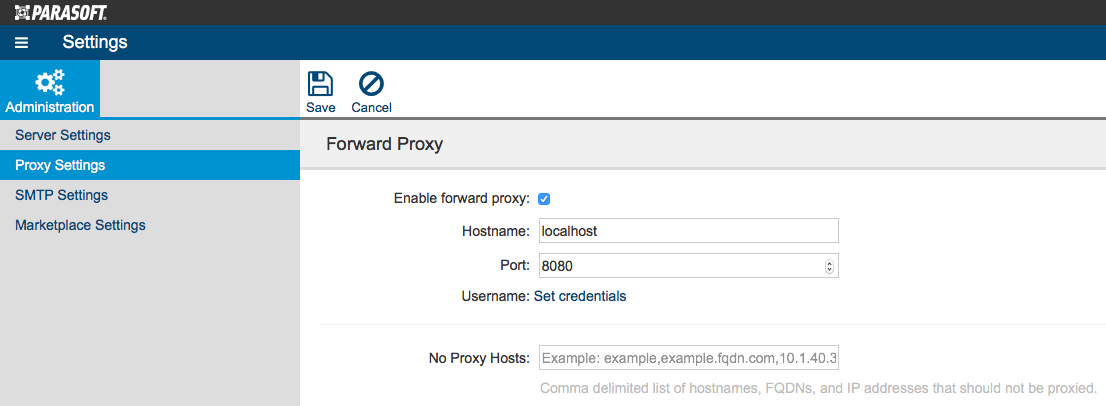The image size is (1106, 406).
Task: Click the "No Proxy Hosts:" label text
Action: [x=479, y=359]
